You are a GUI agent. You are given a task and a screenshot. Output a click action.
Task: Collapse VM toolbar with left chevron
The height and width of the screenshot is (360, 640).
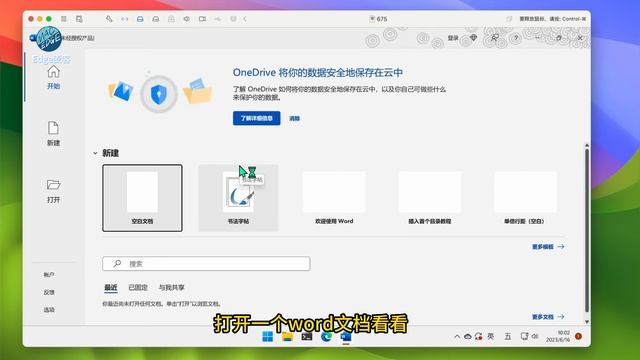(x=245, y=19)
